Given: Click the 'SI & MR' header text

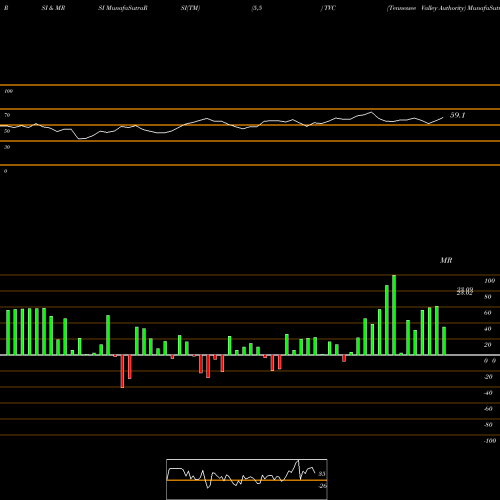Looking at the screenshot, I should click(x=53, y=8).
